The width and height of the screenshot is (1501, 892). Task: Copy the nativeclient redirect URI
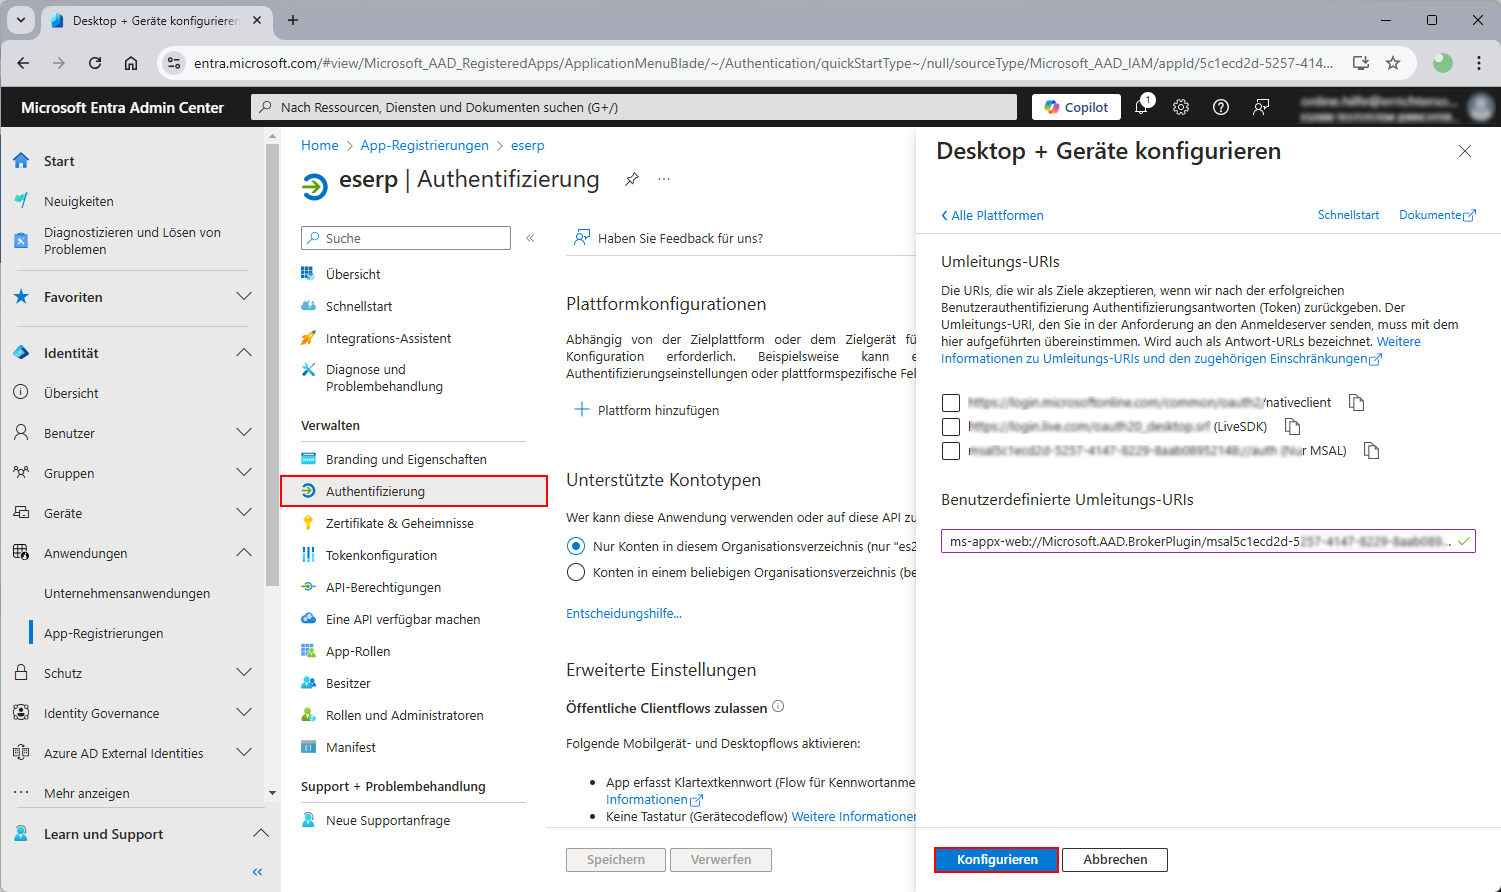1356,403
